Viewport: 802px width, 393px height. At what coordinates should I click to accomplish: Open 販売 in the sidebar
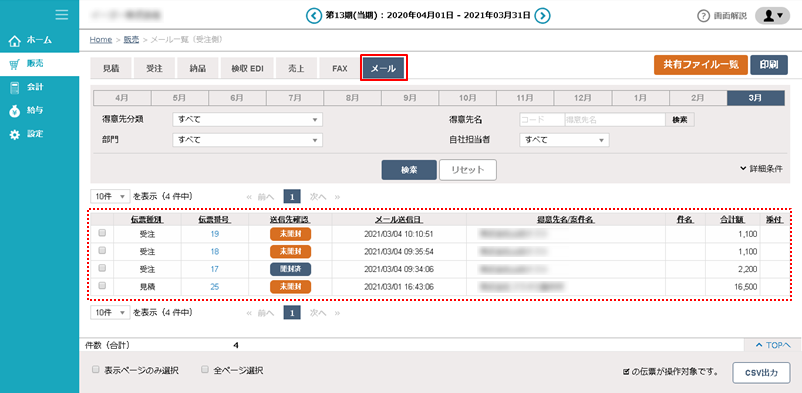pos(39,64)
